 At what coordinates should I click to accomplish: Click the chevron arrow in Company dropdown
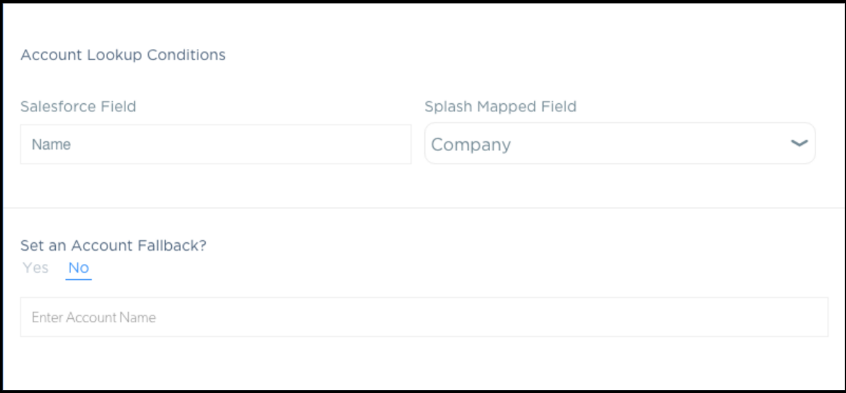pyautogui.click(x=799, y=144)
